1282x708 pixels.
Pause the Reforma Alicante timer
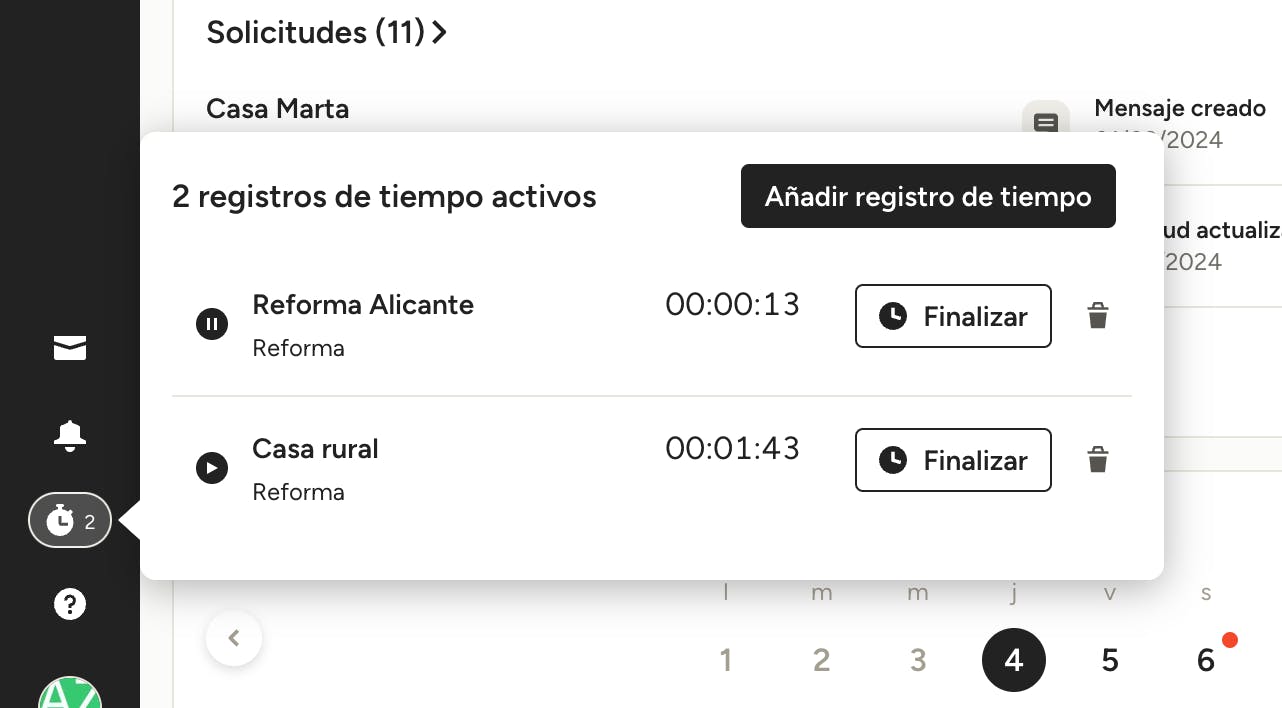click(x=212, y=324)
